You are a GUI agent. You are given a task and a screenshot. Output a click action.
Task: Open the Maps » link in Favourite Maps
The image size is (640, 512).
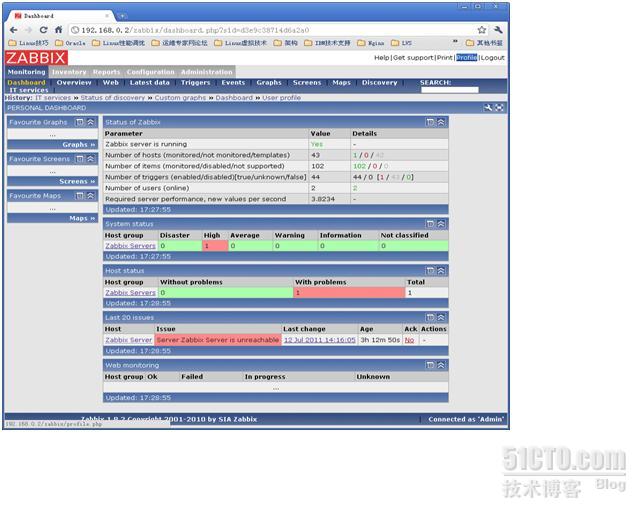point(82,218)
